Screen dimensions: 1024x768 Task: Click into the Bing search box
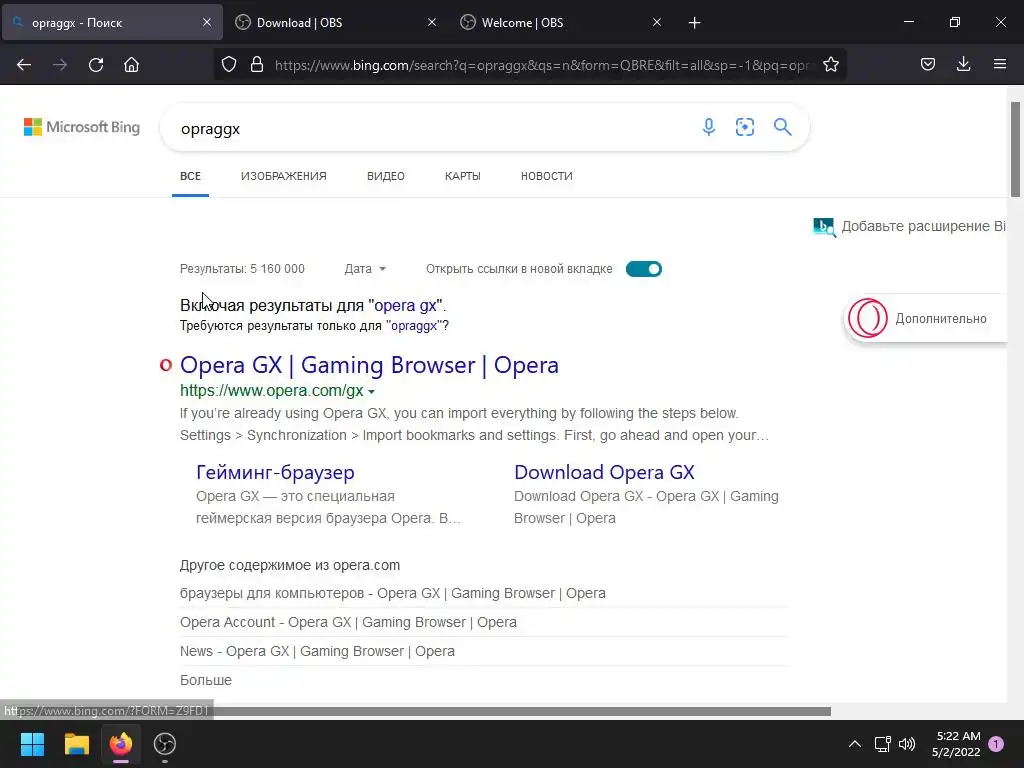[x=431, y=128]
